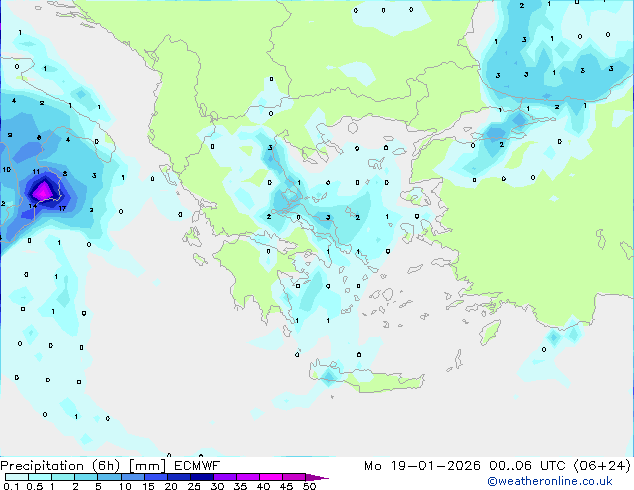Click the 'Precipitation (6h)' title text

60,466
